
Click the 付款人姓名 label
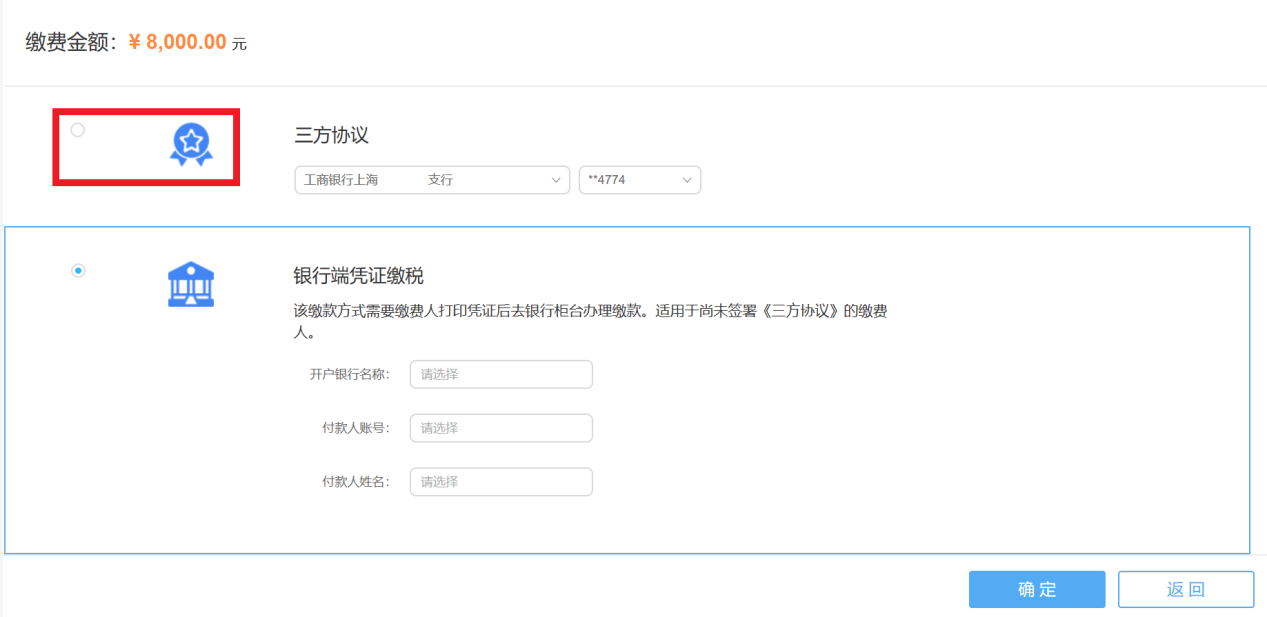(x=355, y=482)
